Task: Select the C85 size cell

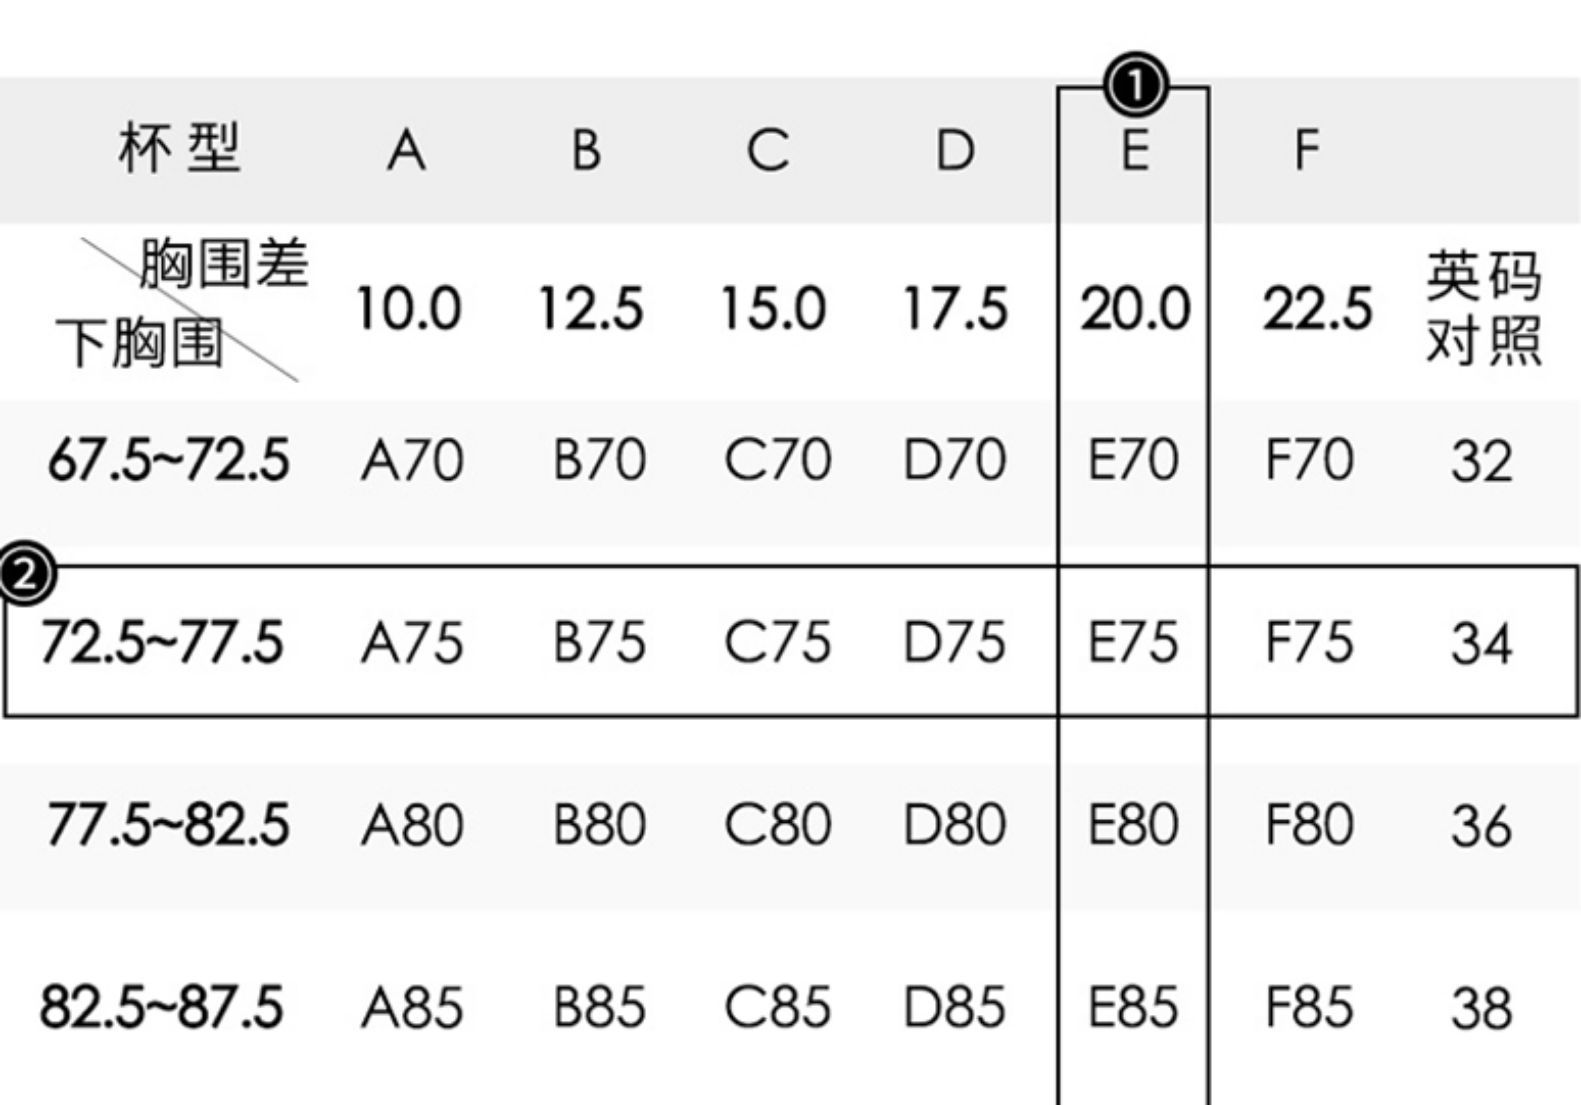Action: (777, 1007)
